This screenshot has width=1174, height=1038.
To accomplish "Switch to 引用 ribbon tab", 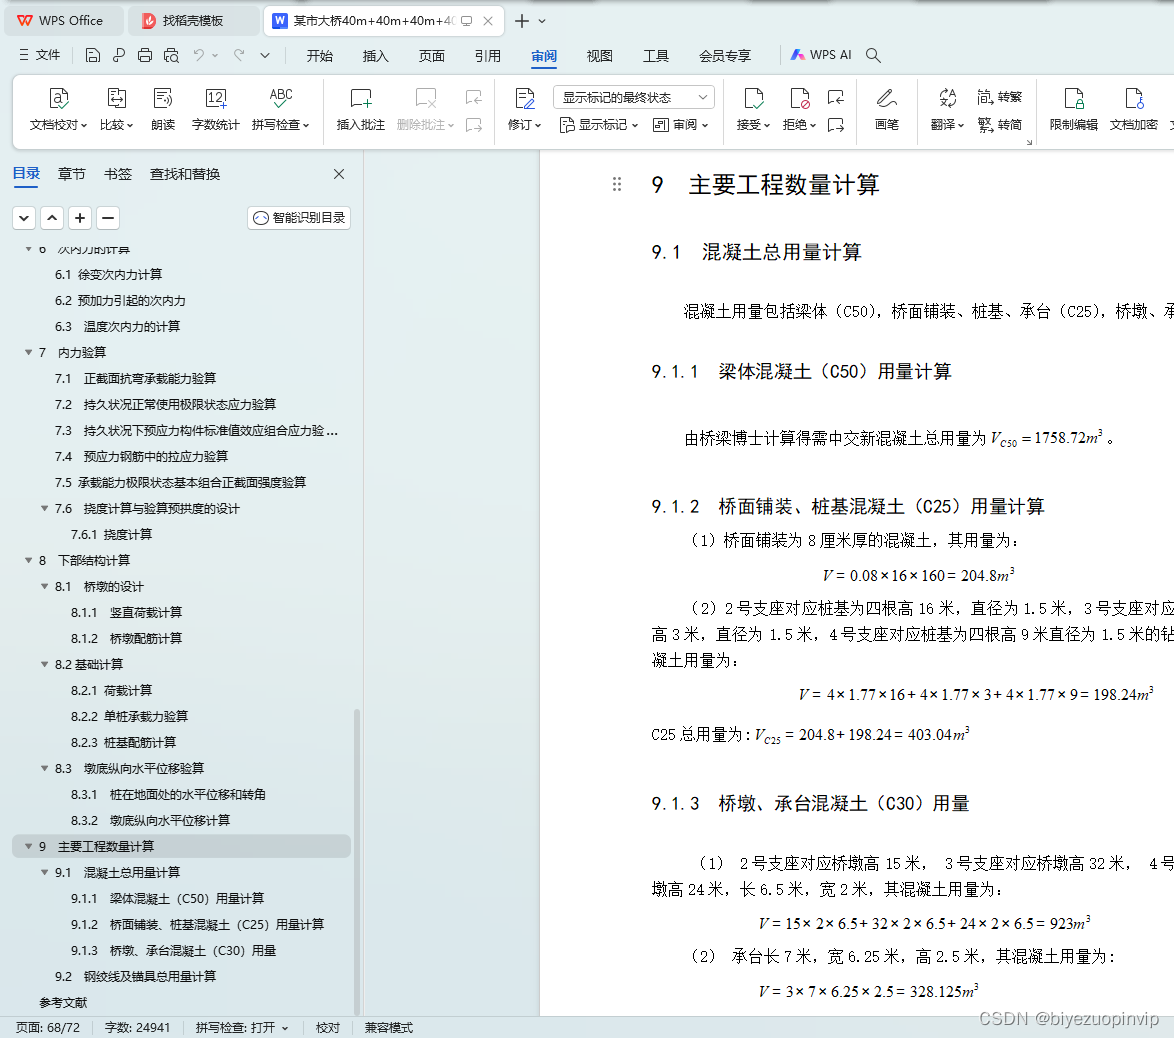I will 487,55.
